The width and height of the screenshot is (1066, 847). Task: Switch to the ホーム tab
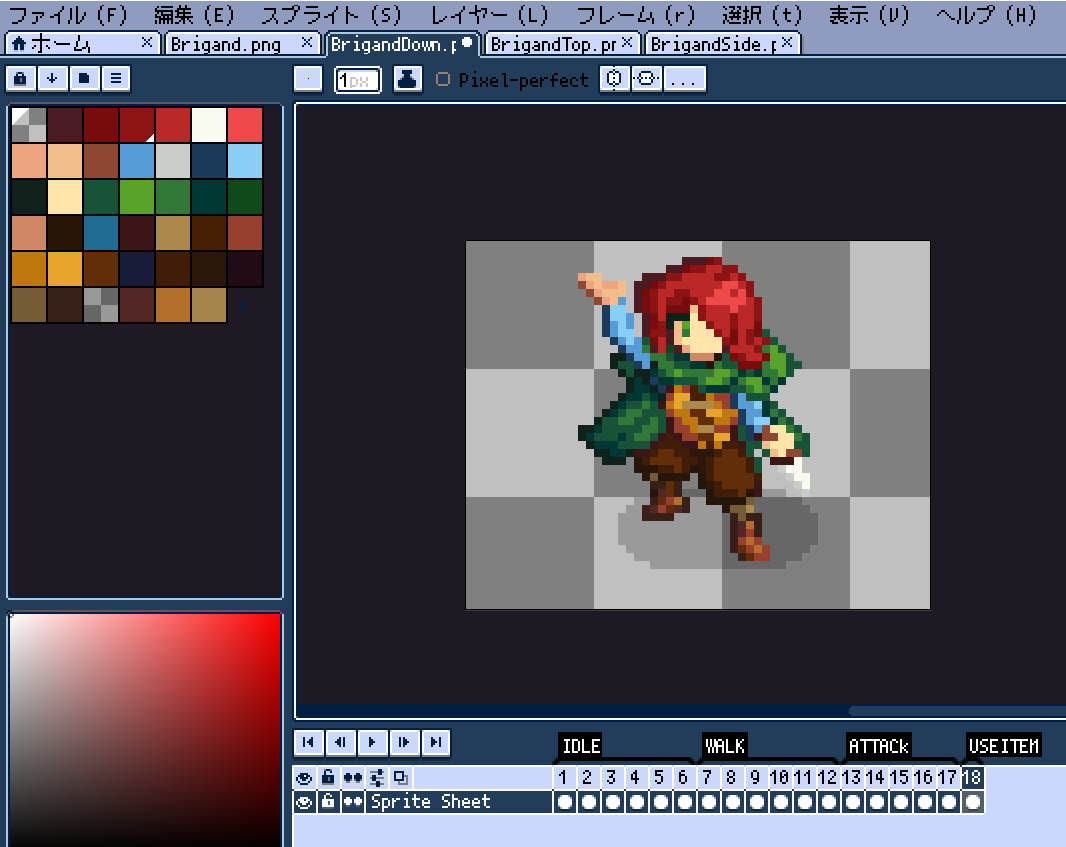pos(82,44)
